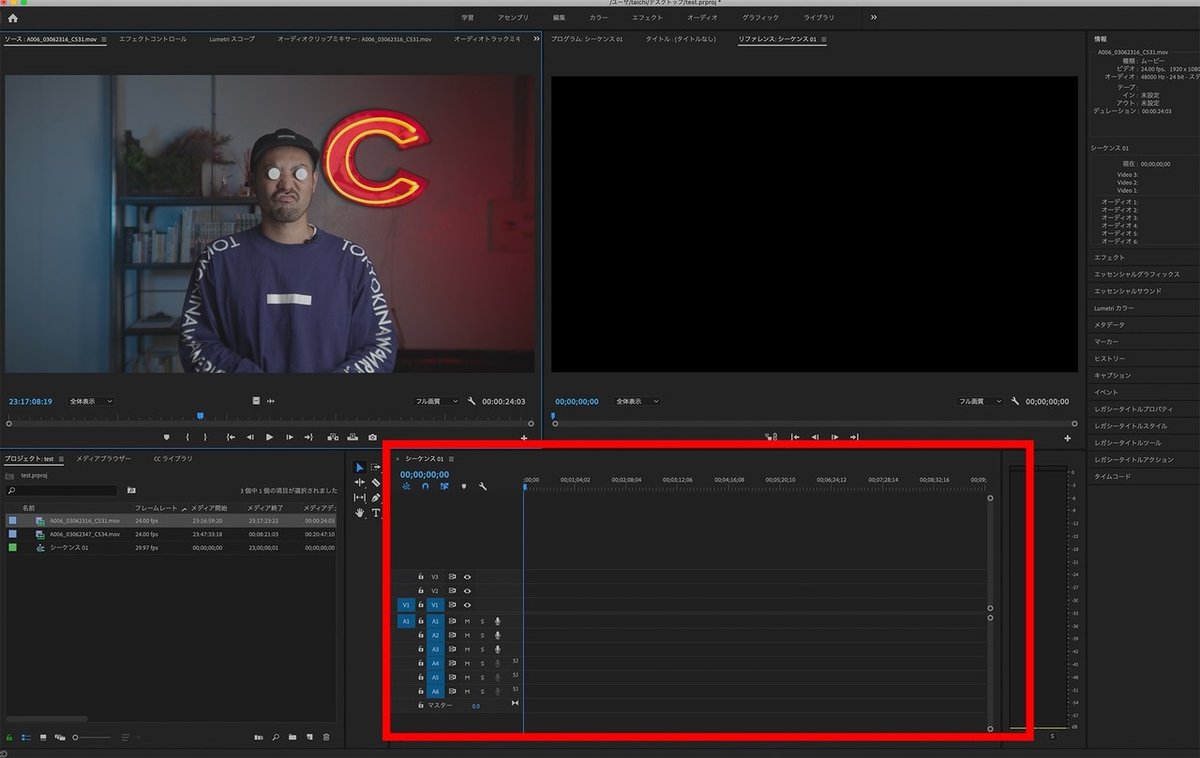Toggle V2 track output eye
Screen dimensions: 1200x758
pos(467,591)
